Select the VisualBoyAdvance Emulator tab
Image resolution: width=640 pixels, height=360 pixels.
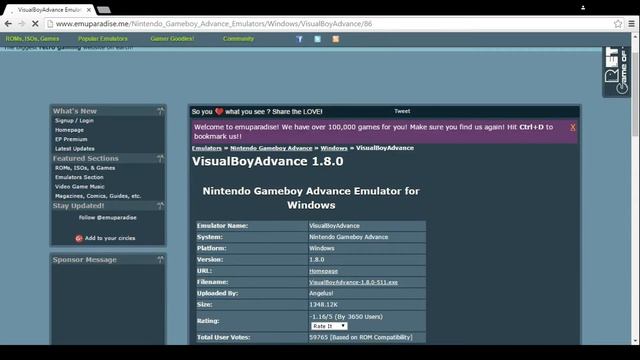pos(49,9)
